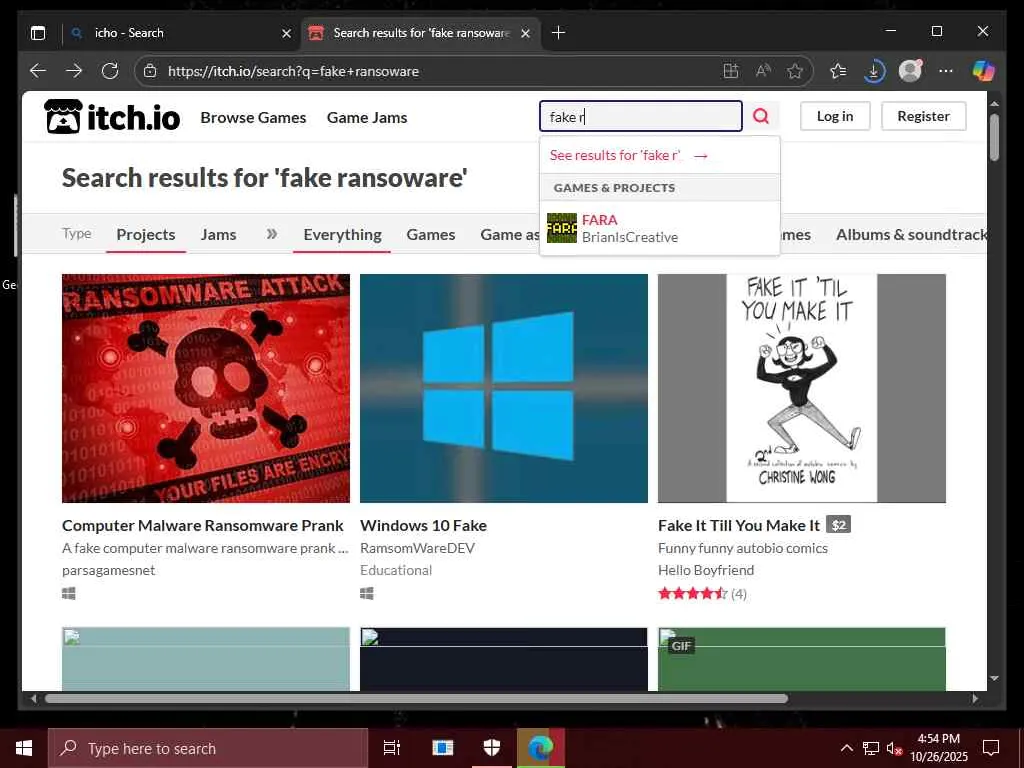The width and height of the screenshot is (1024, 768).
Task: Click the read aloud icon
Action: [x=763, y=71]
